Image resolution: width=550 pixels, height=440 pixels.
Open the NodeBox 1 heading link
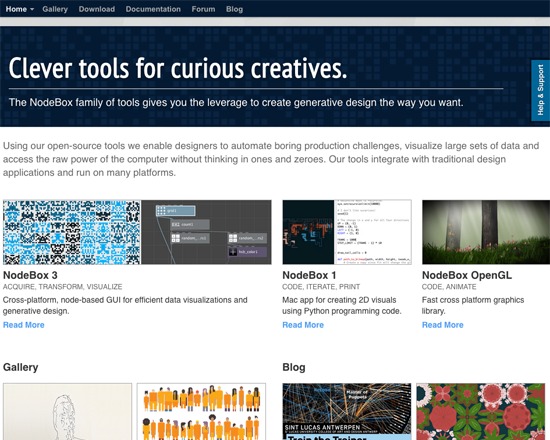click(309, 275)
